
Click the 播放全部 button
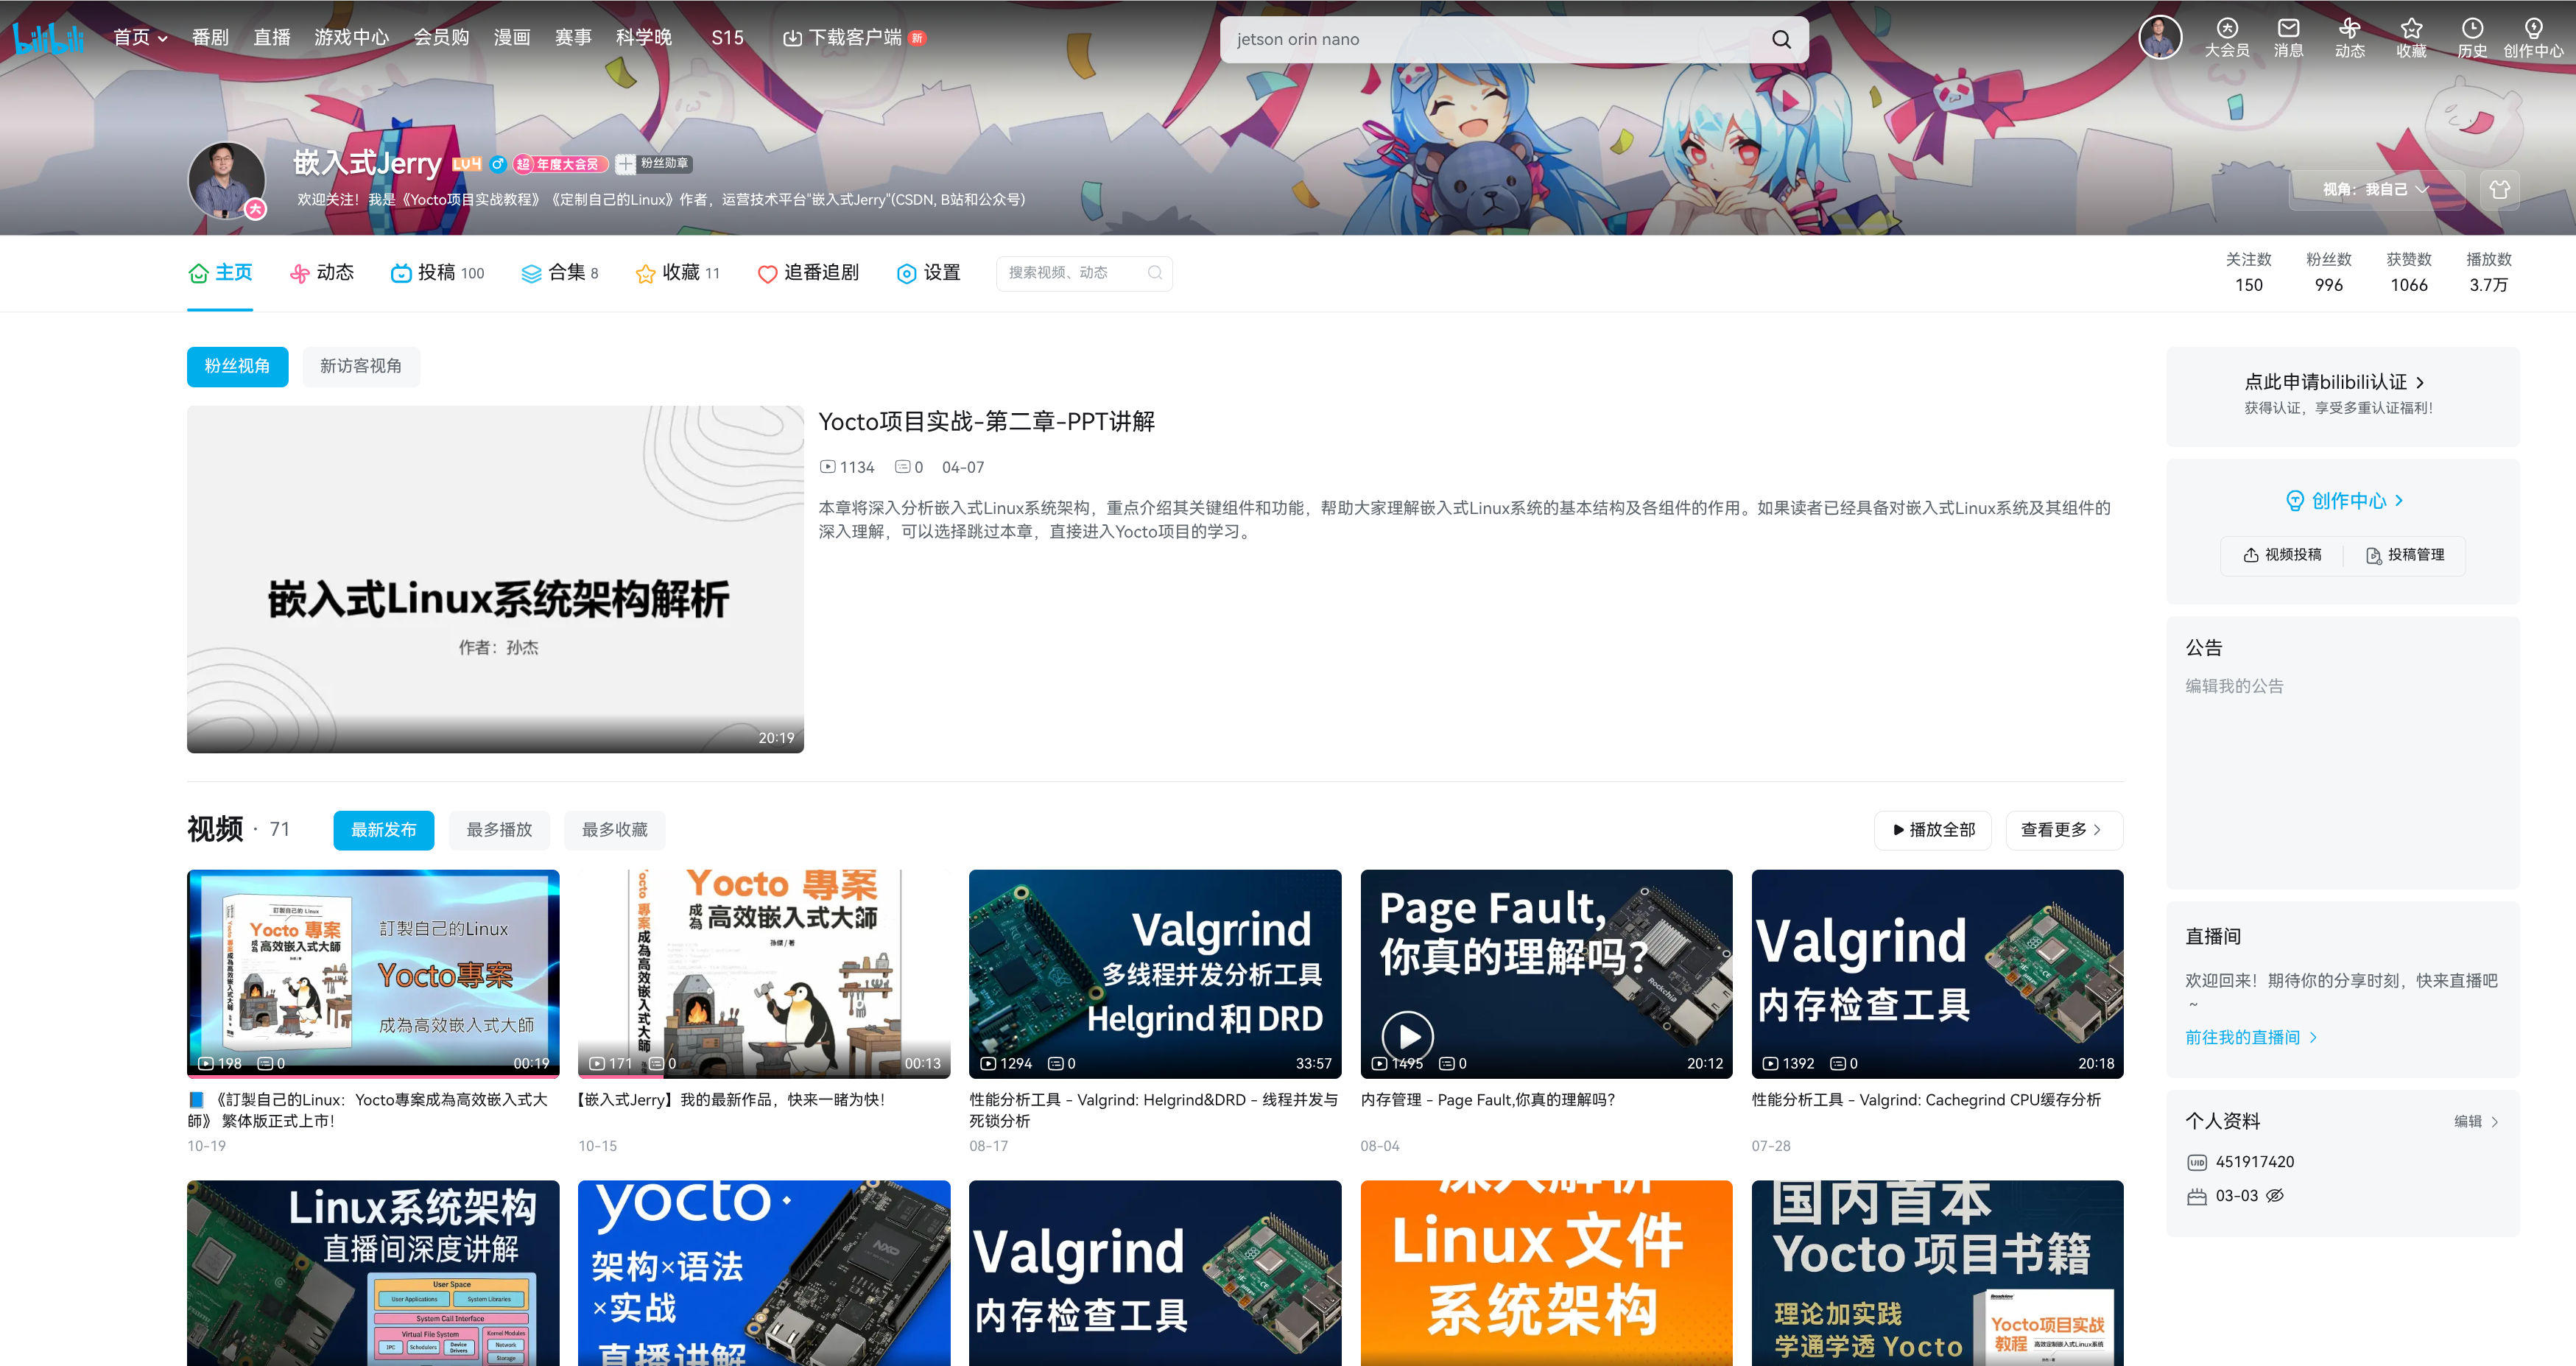click(x=1932, y=829)
